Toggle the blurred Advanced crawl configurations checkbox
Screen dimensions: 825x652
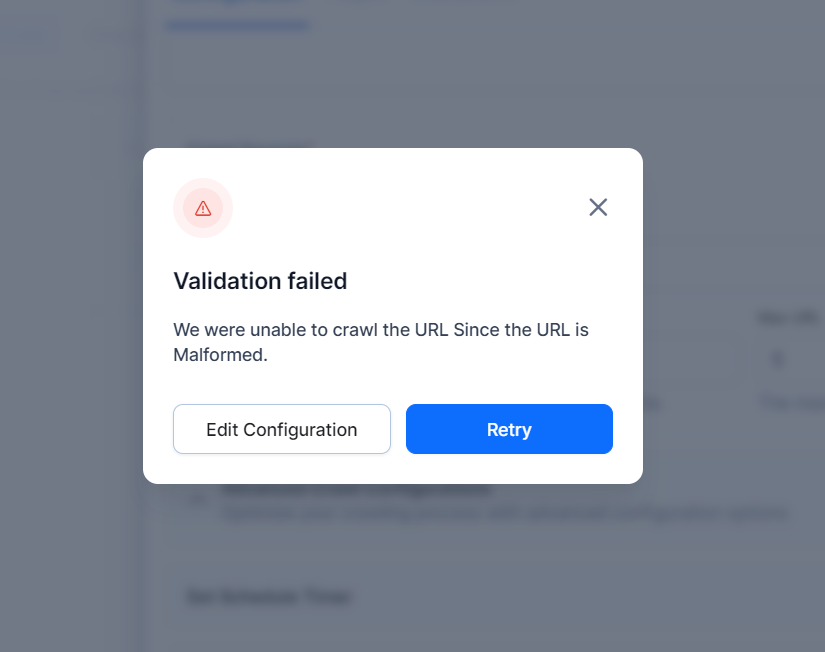(199, 500)
